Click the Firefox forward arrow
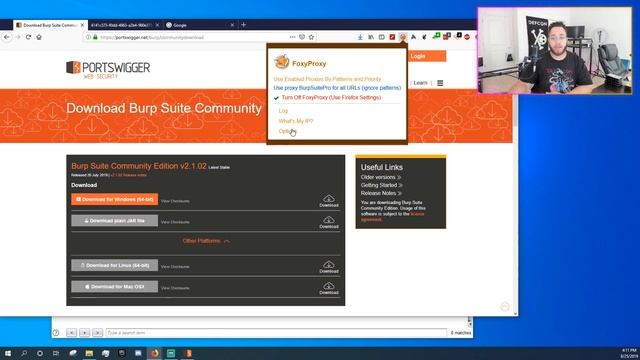 (18, 37)
